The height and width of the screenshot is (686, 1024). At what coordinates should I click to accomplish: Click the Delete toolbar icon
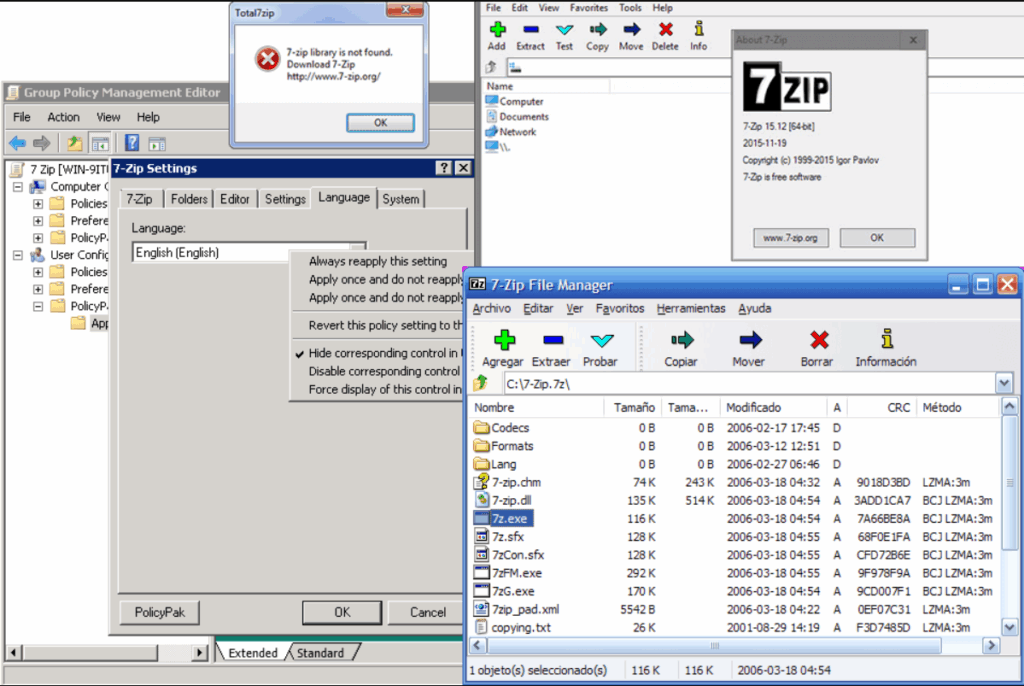665,29
